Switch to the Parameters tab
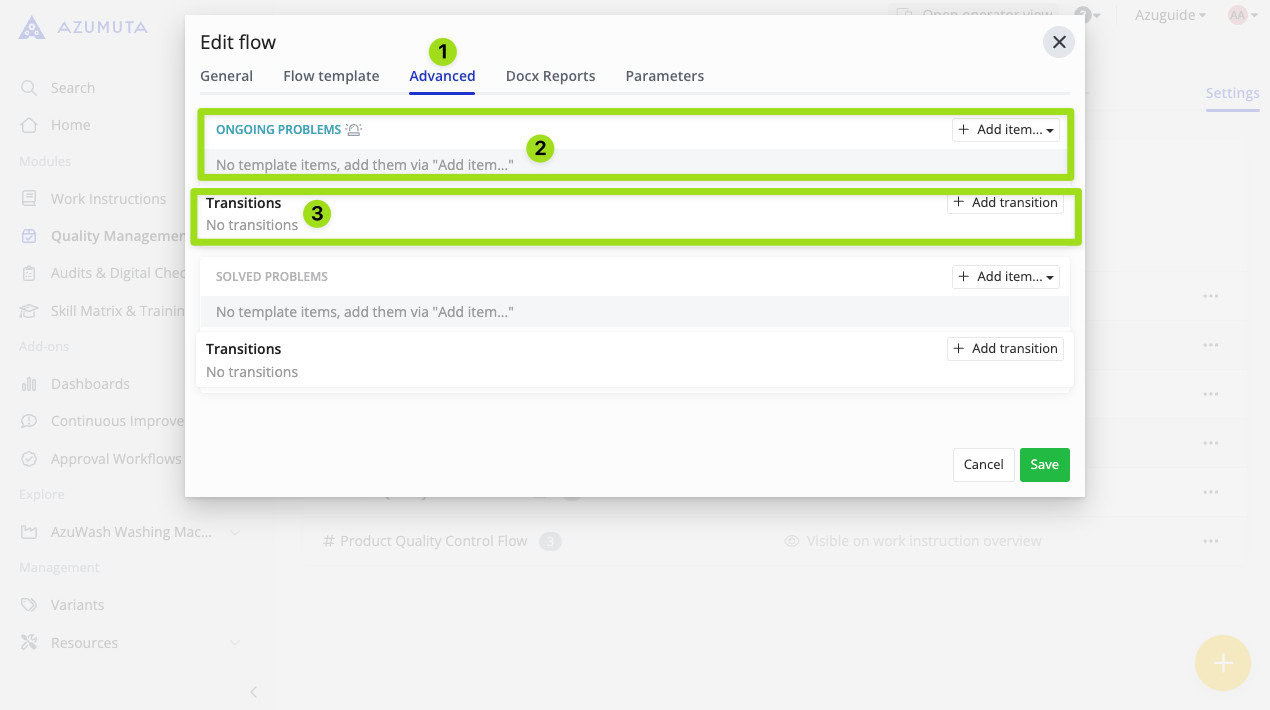This screenshot has height=710, width=1270. click(664, 76)
